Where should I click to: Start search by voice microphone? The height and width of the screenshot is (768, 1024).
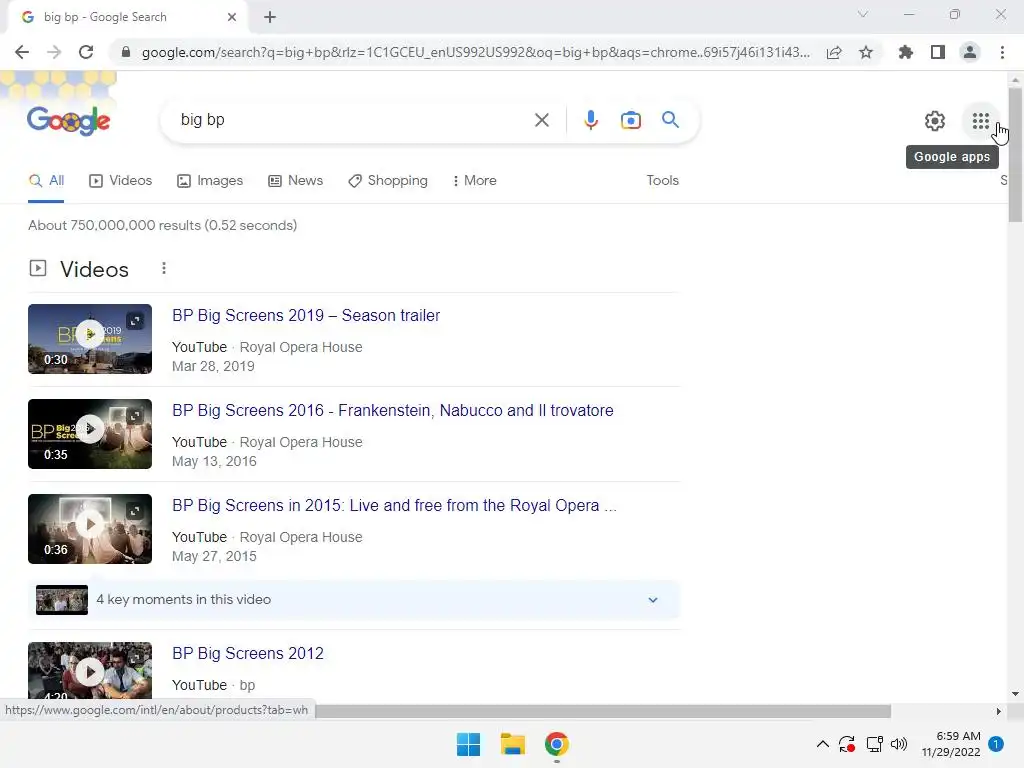pyautogui.click(x=590, y=120)
